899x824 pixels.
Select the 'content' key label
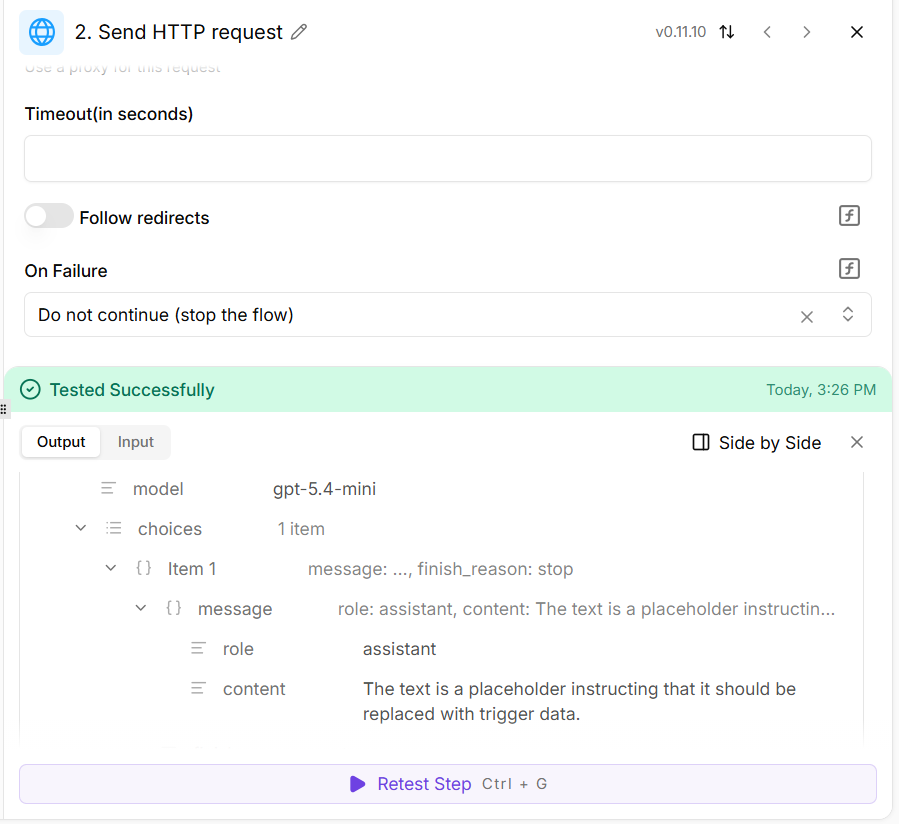[254, 689]
